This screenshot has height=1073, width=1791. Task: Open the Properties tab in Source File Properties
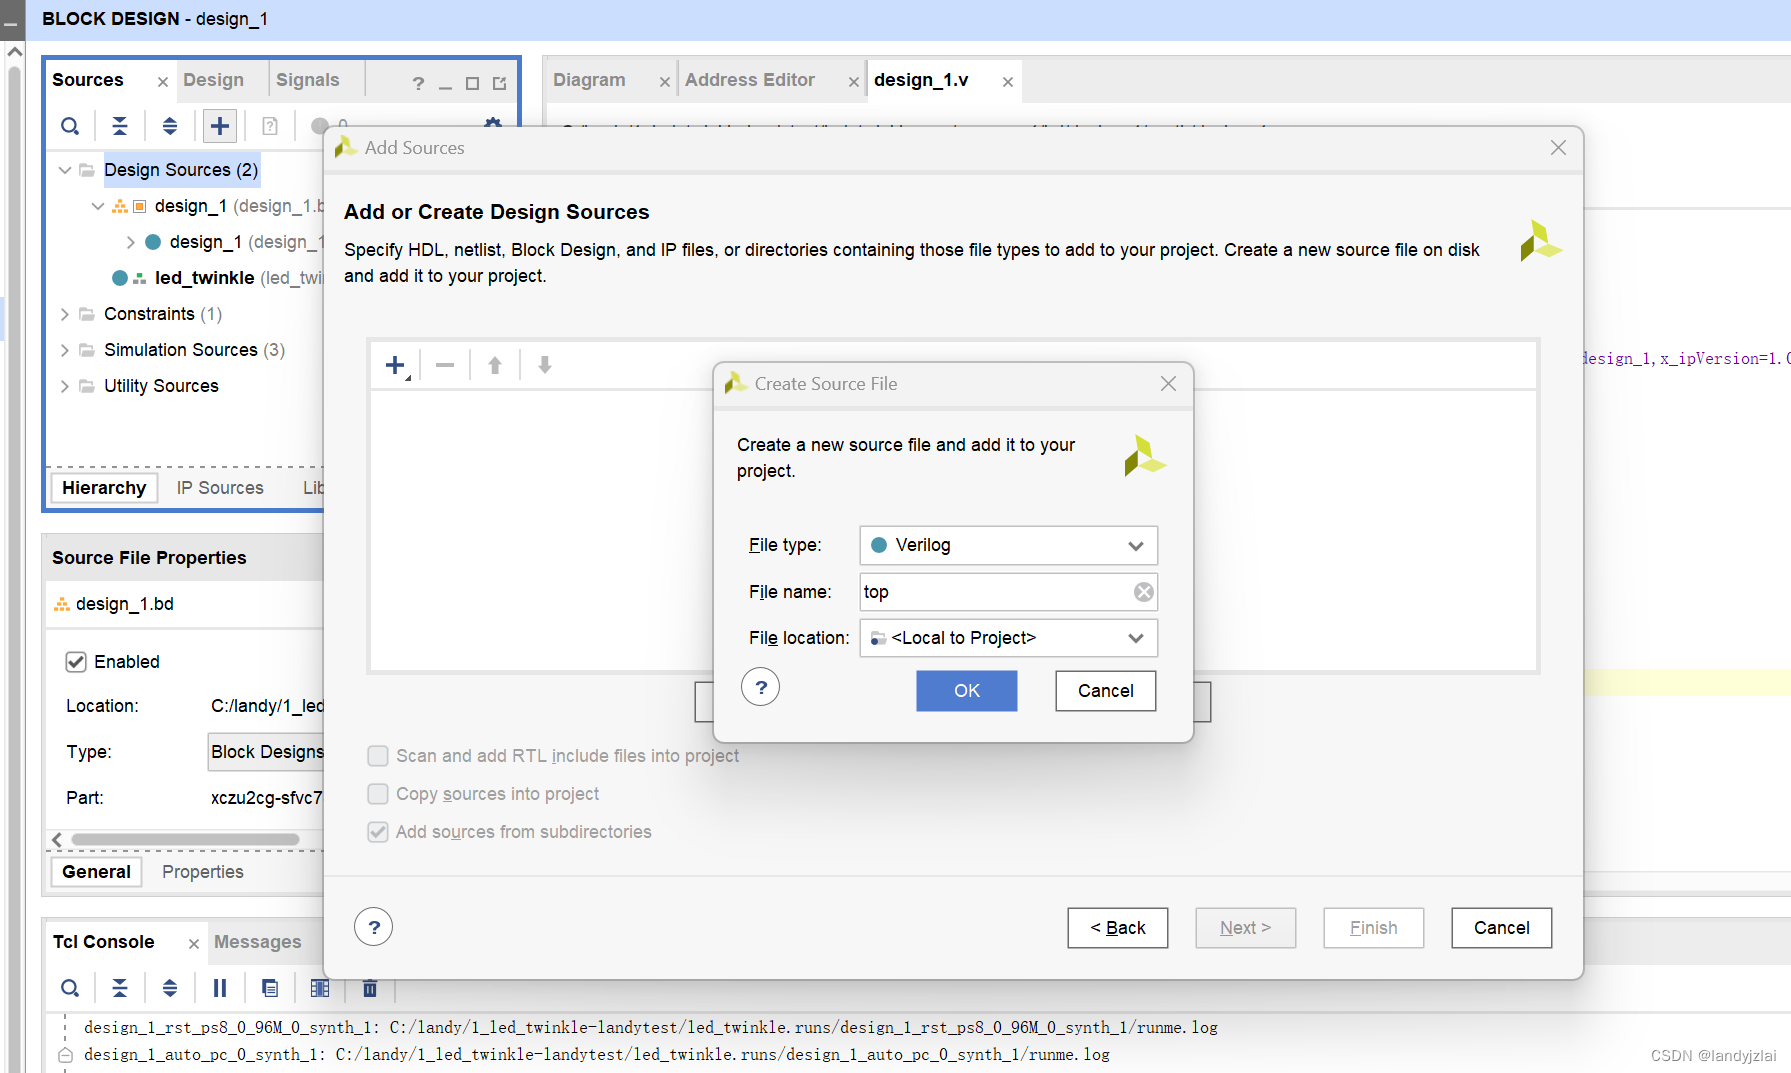[x=203, y=872]
